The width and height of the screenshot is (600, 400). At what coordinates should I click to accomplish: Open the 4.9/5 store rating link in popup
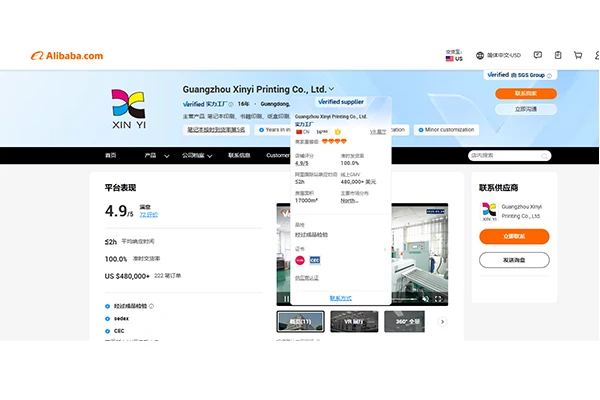pyautogui.click(x=302, y=163)
